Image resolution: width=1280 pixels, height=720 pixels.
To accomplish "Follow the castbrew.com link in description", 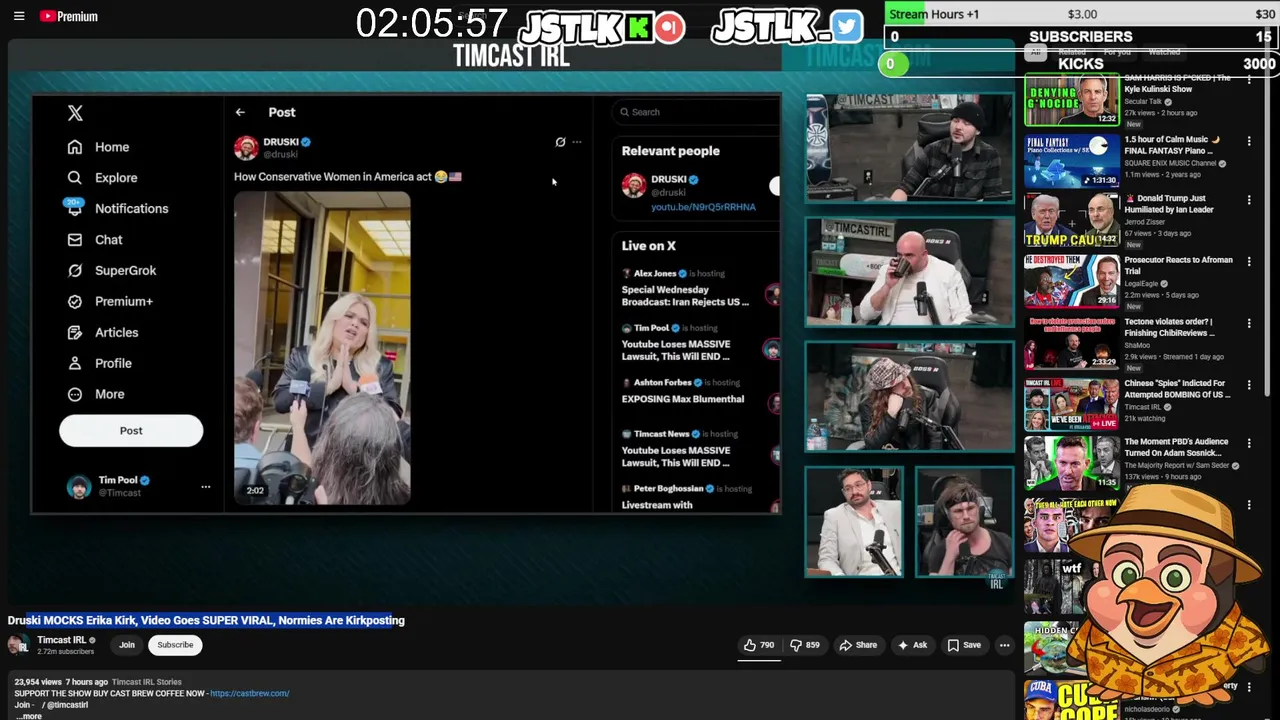I will click(249, 693).
